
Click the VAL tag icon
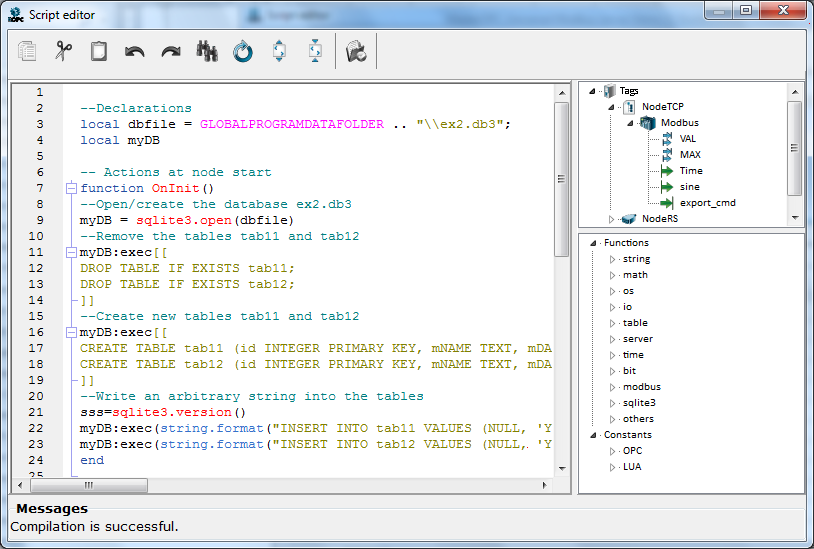[x=667, y=139]
